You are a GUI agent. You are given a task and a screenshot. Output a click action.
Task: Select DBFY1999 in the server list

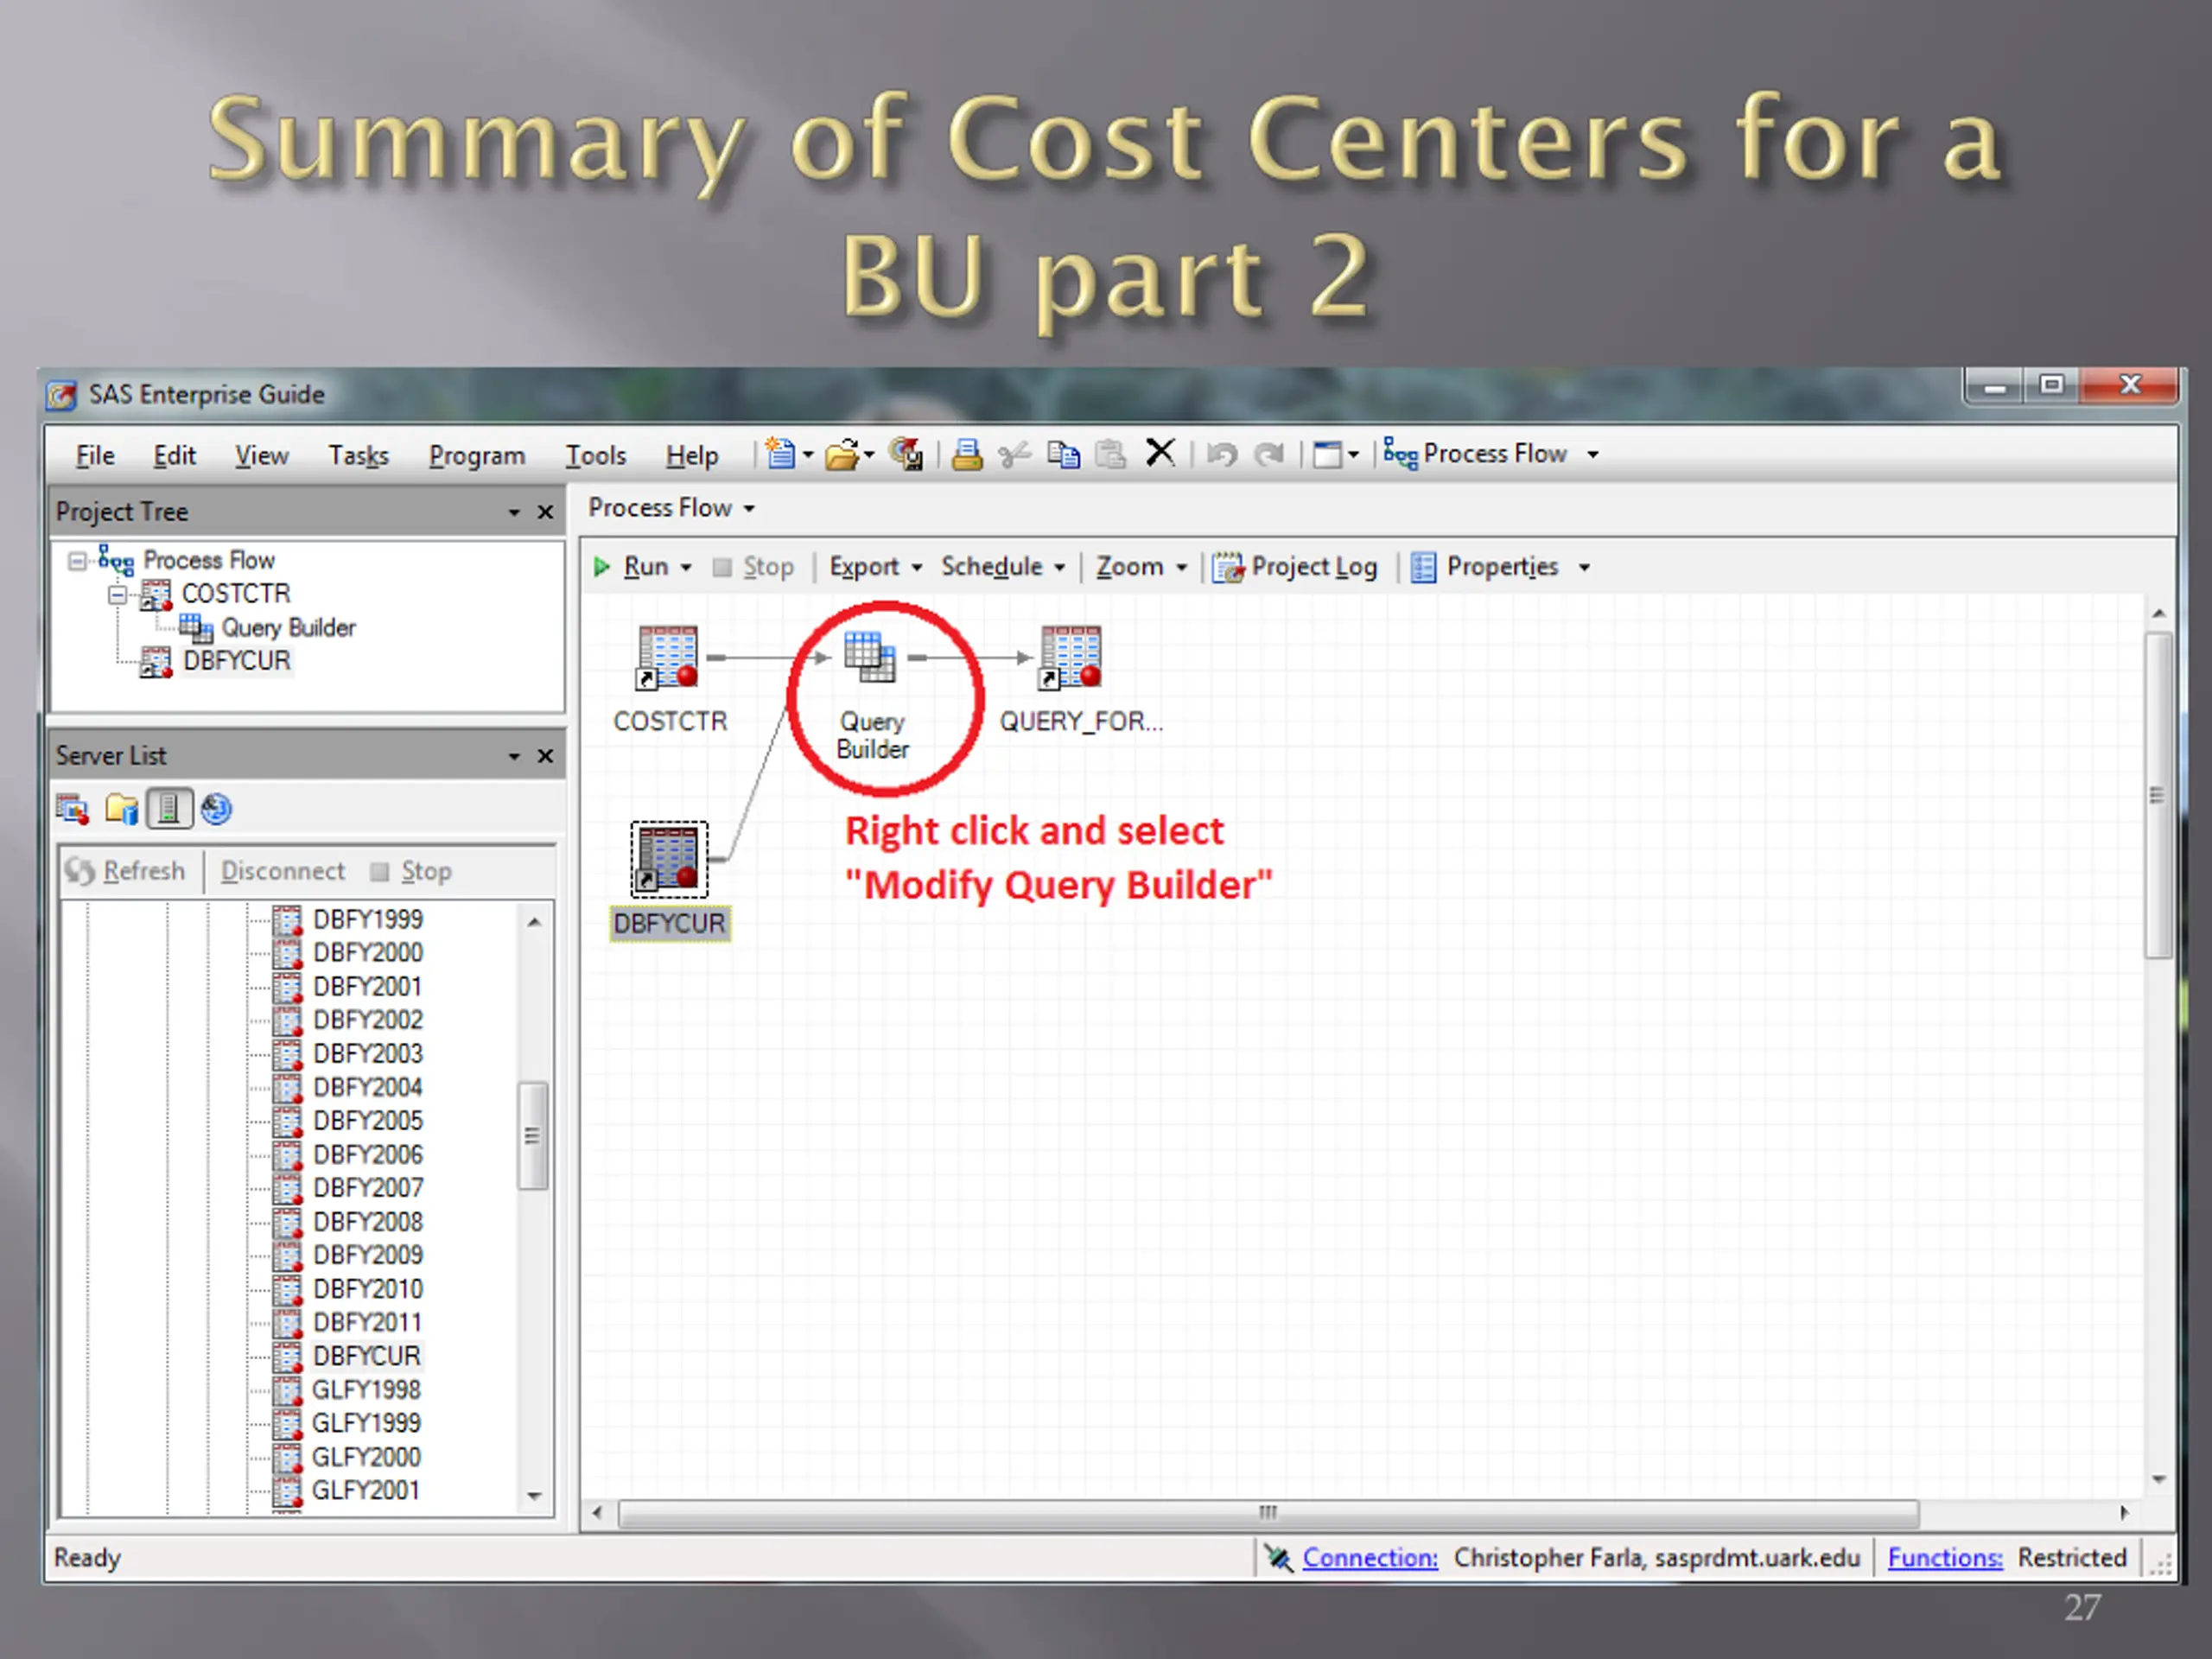point(368,919)
